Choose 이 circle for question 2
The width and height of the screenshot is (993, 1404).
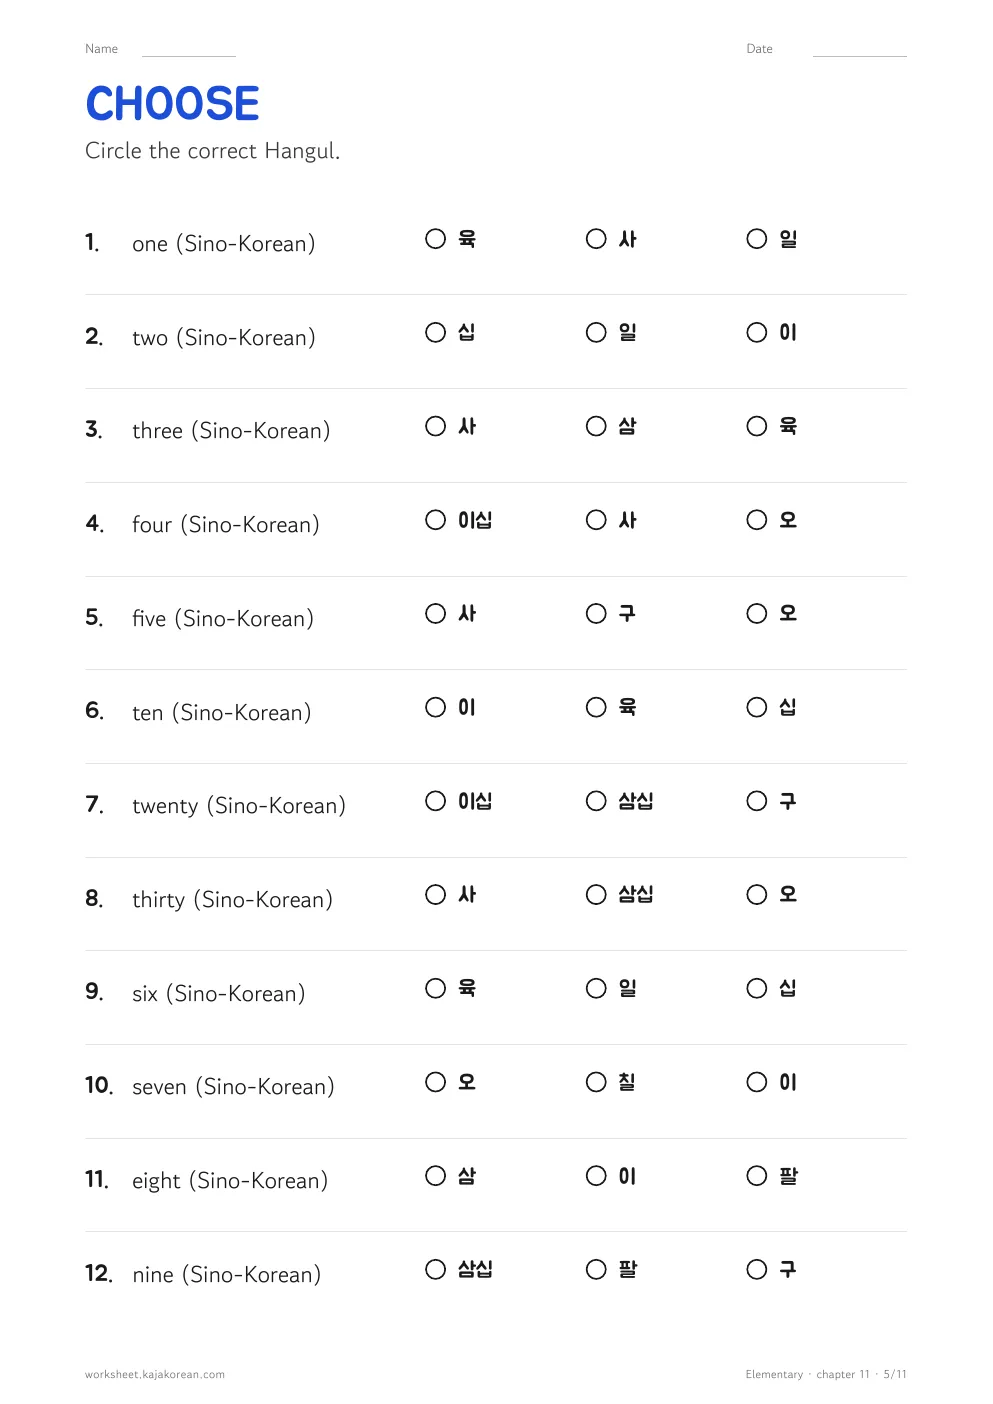point(757,333)
